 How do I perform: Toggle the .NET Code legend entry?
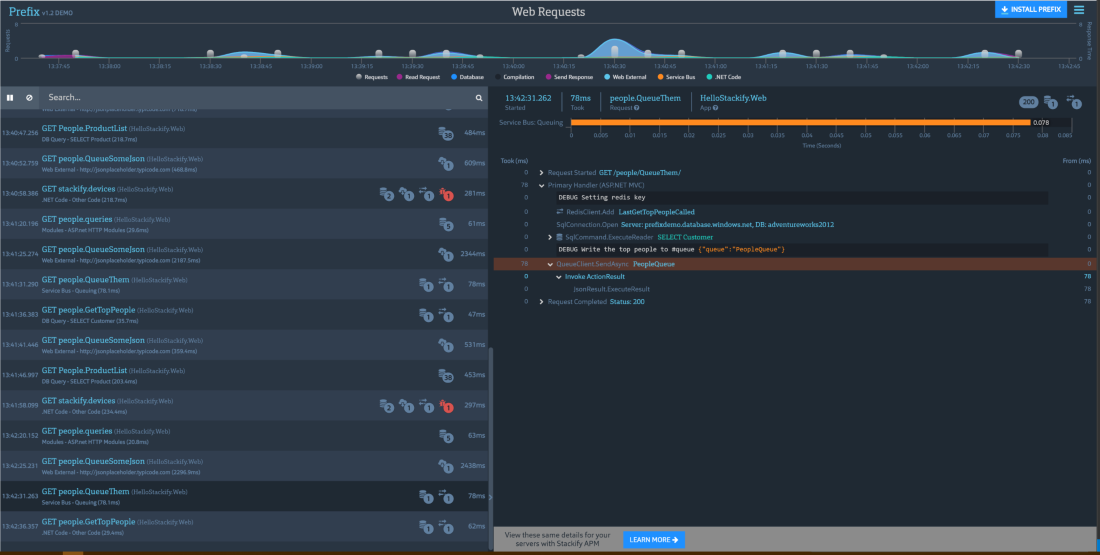pos(723,77)
